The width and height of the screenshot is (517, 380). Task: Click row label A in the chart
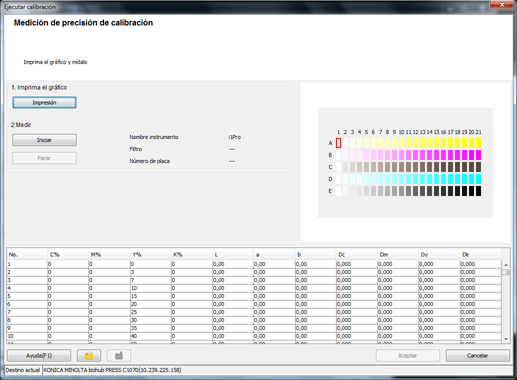pos(330,143)
